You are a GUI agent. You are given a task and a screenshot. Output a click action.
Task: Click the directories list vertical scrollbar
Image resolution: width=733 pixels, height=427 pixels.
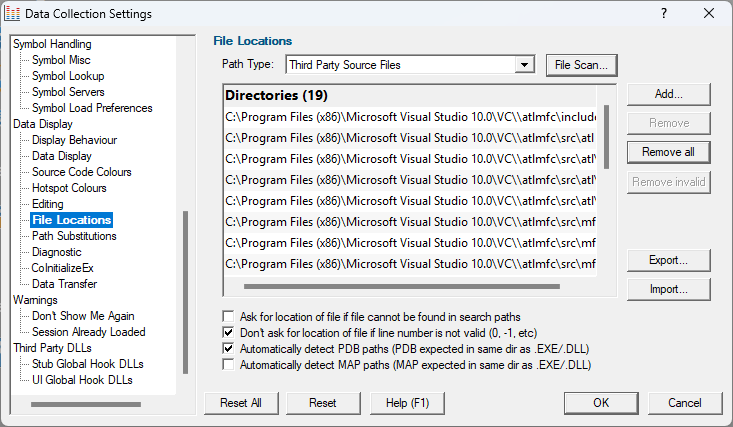(606, 137)
